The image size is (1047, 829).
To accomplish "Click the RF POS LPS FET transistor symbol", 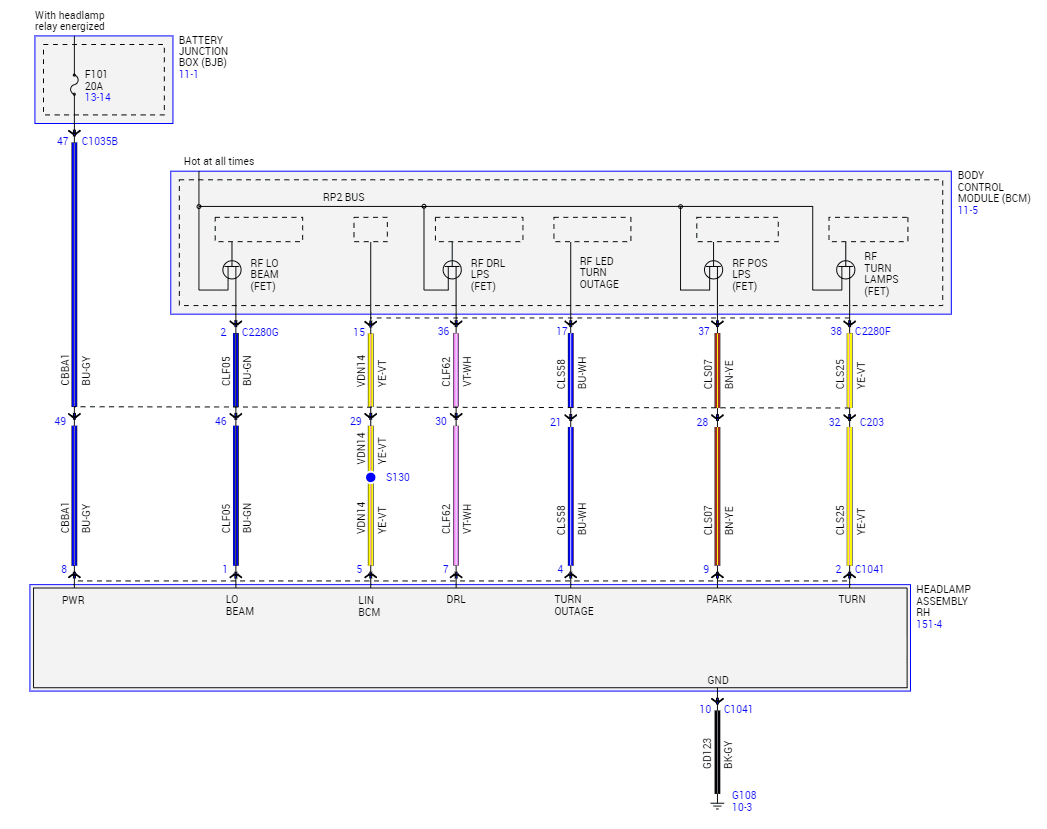I will point(713,270).
